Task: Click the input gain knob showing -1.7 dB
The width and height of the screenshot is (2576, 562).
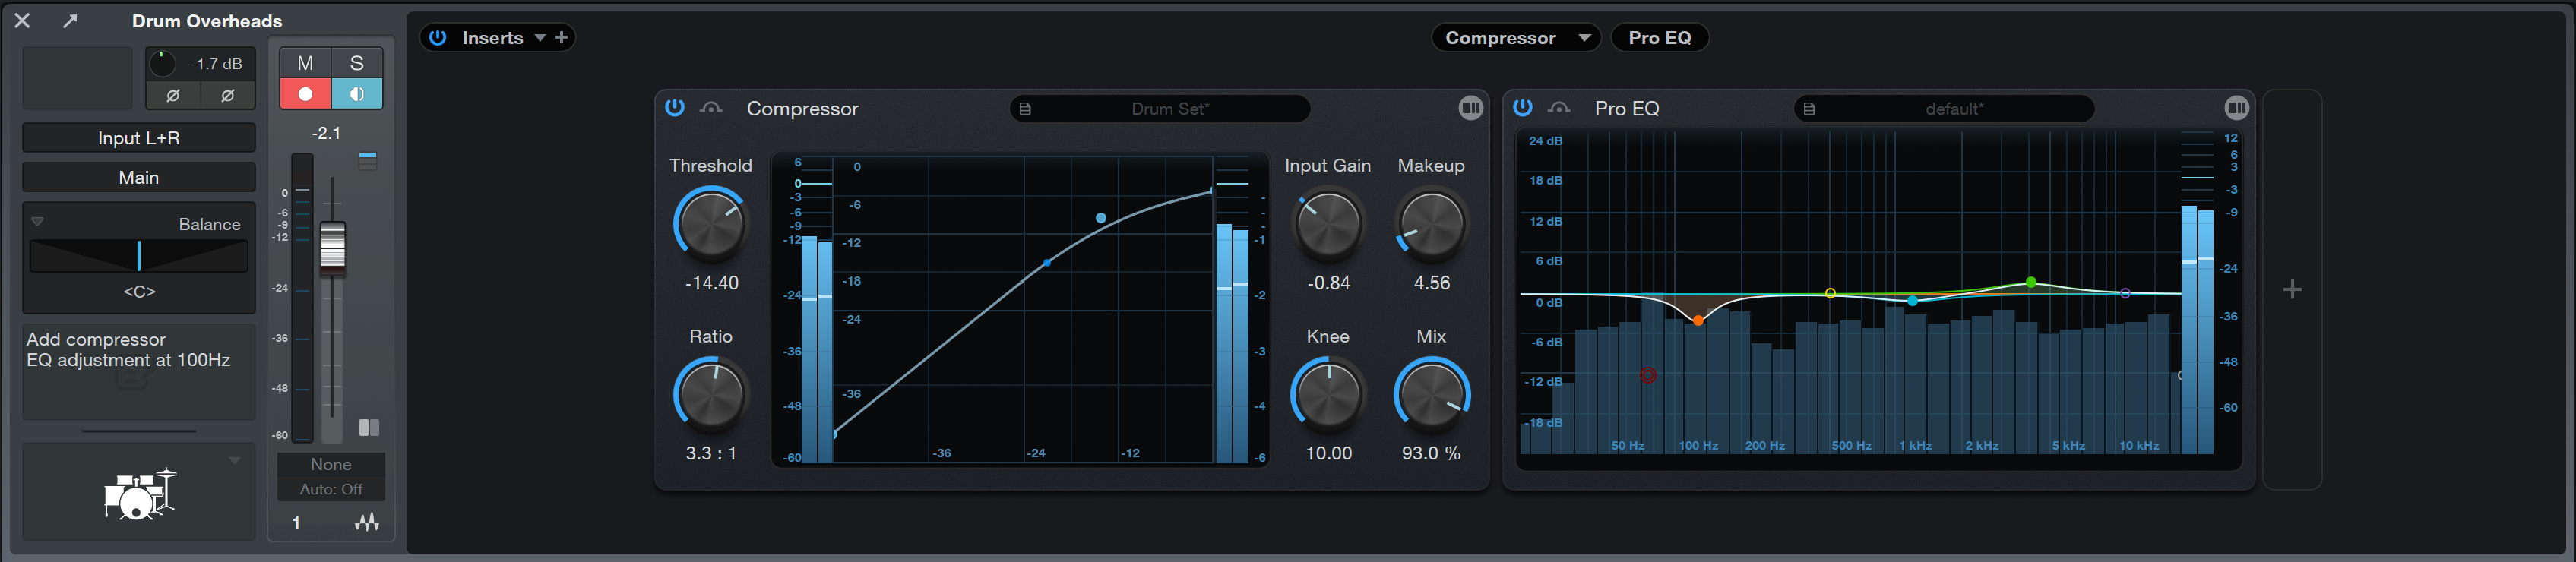Action: [161, 64]
